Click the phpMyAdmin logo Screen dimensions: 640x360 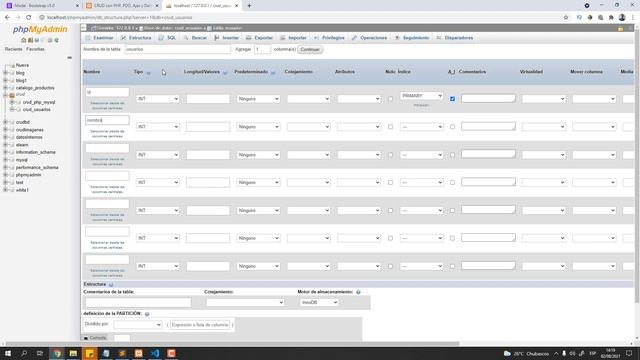[x=40, y=29]
